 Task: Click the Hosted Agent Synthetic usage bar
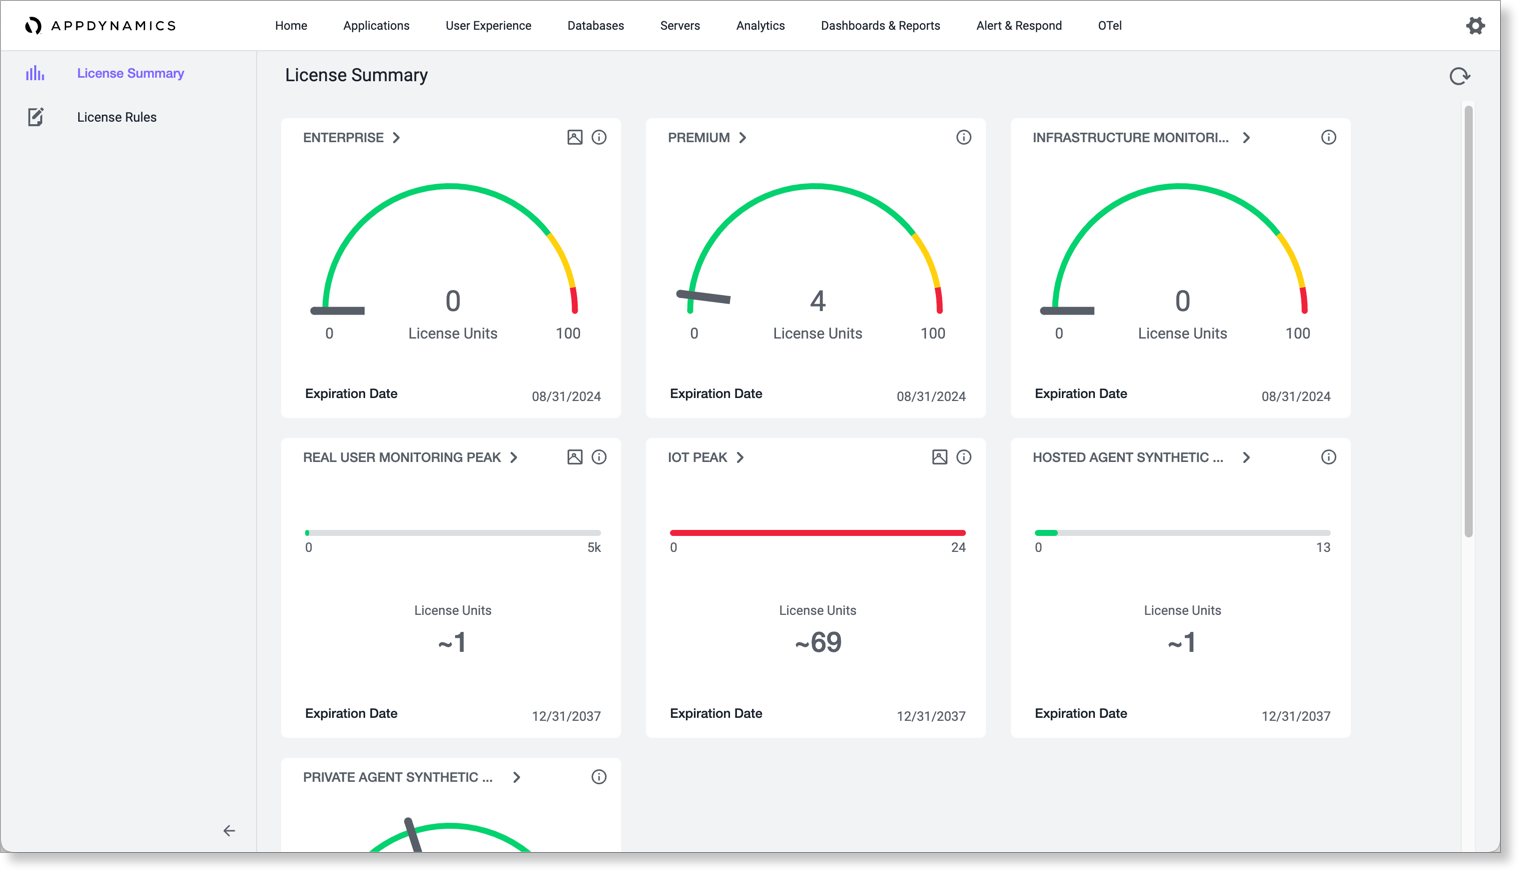pos(1183,533)
